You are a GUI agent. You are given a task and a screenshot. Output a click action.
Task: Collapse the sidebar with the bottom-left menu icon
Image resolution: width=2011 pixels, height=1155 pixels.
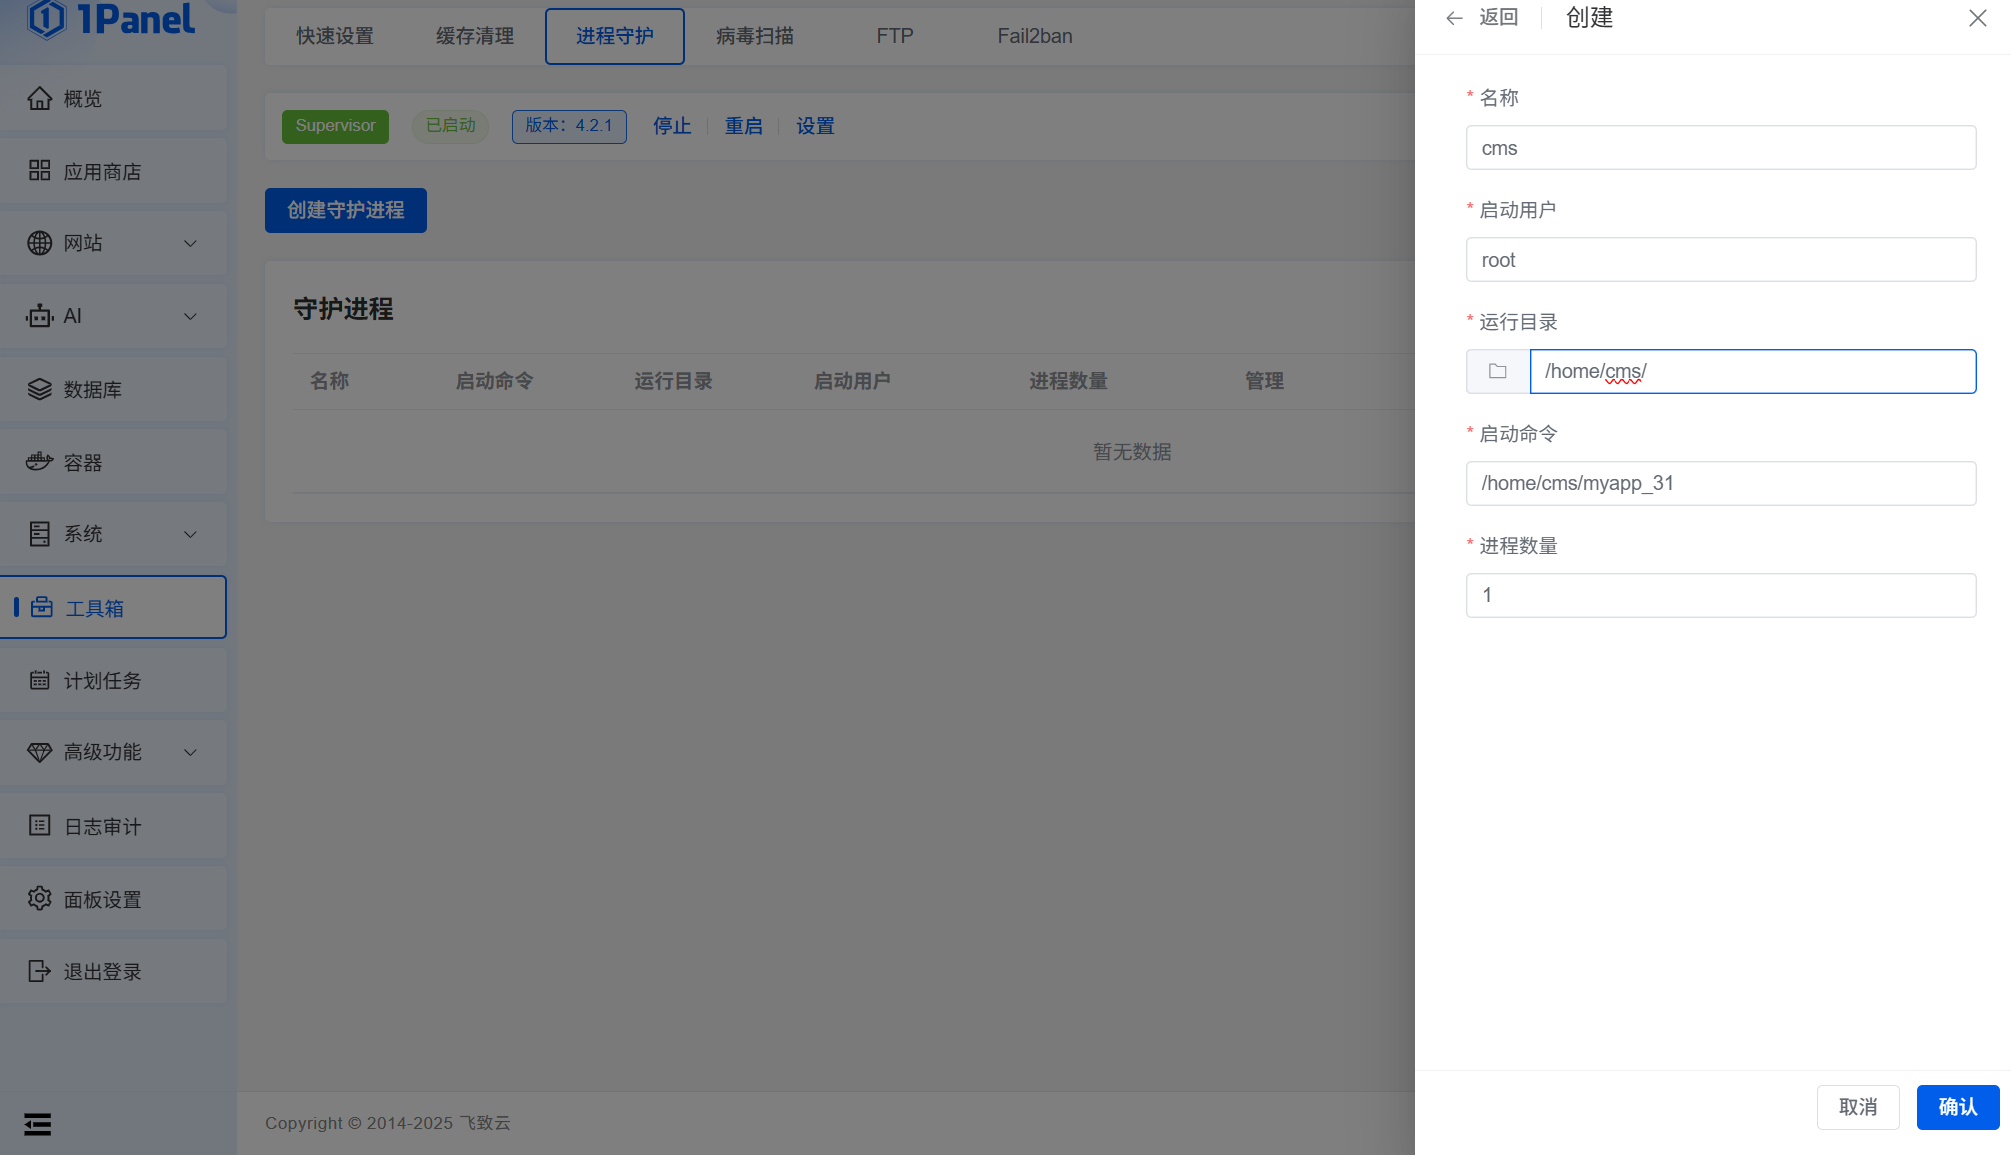click(38, 1124)
